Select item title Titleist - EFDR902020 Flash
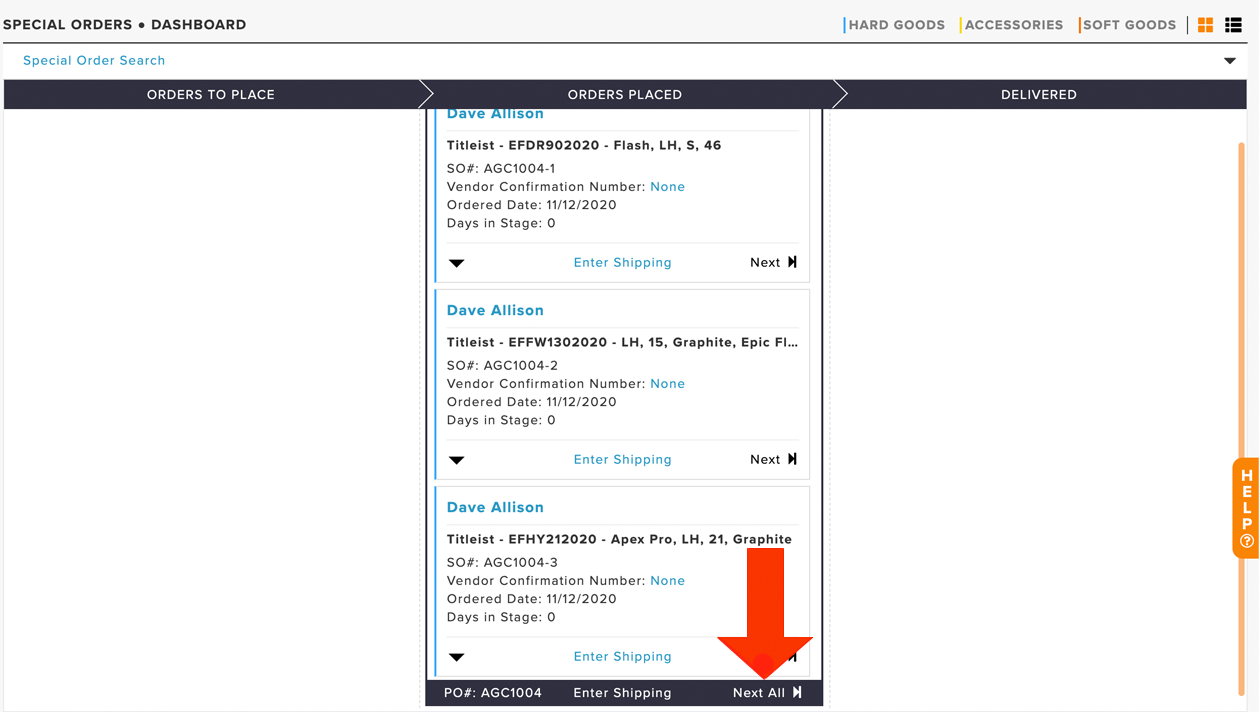 (x=584, y=145)
